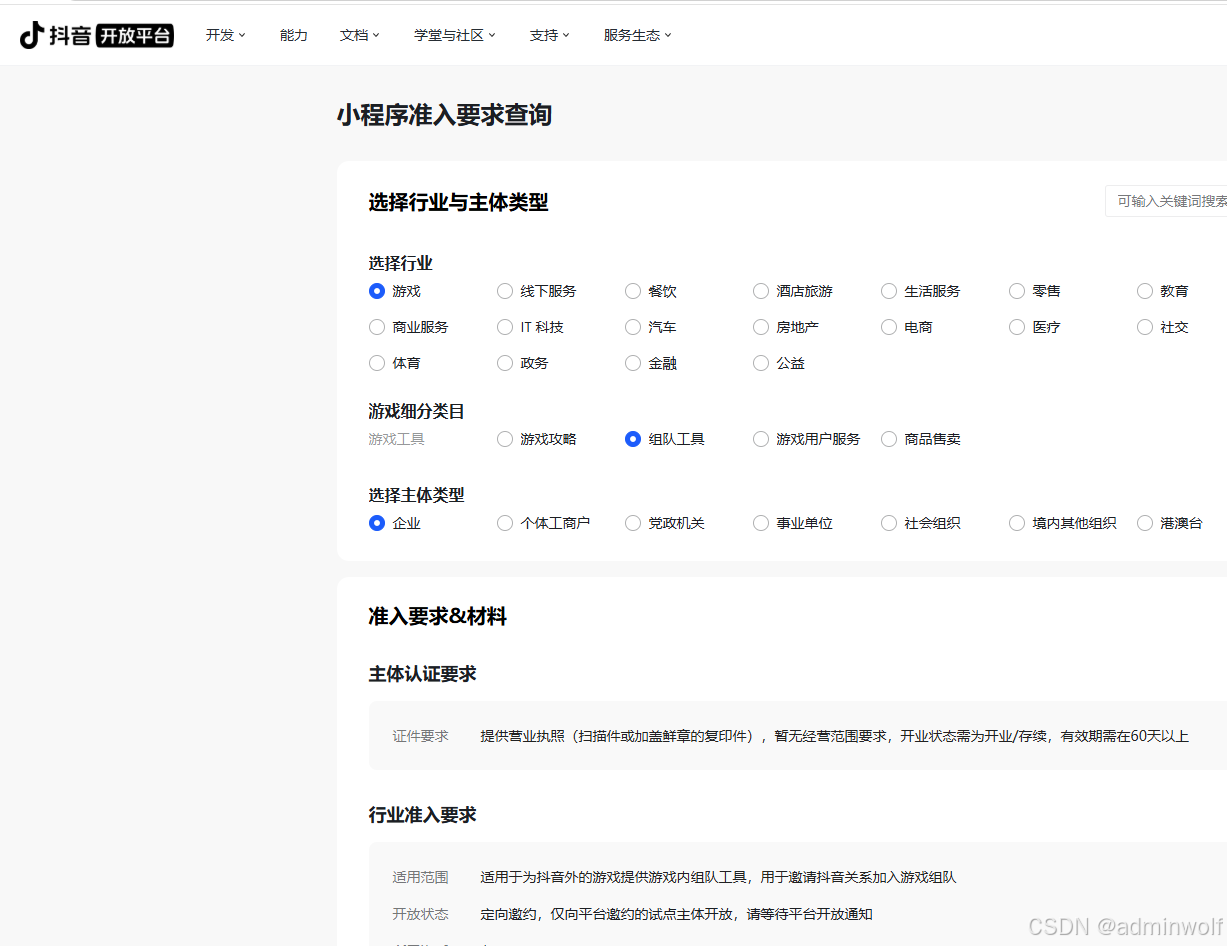
Task: Choose the 餐饮 industry radio button
Action: point(633,291)
